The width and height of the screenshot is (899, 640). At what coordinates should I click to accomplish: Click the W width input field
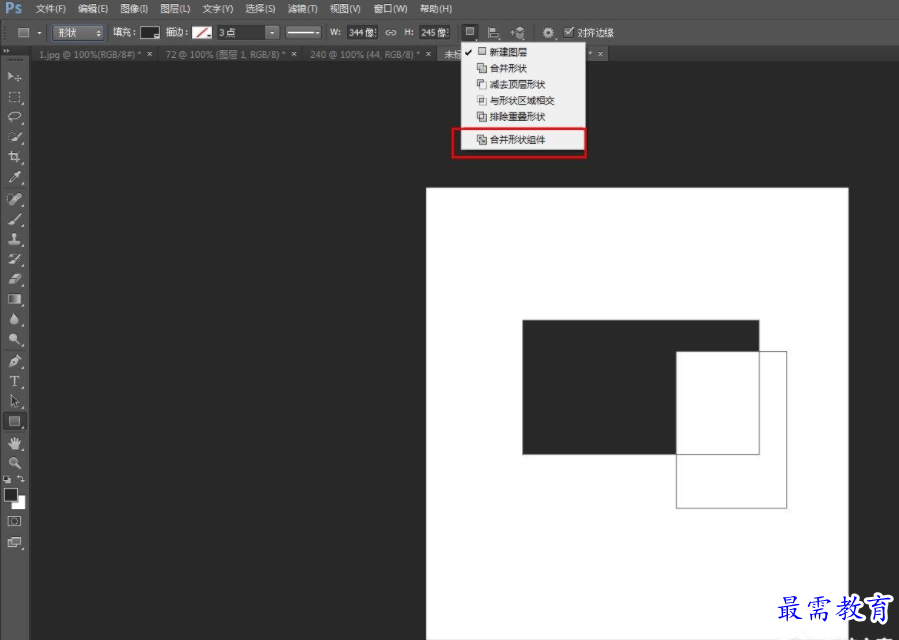click(362, 33)
